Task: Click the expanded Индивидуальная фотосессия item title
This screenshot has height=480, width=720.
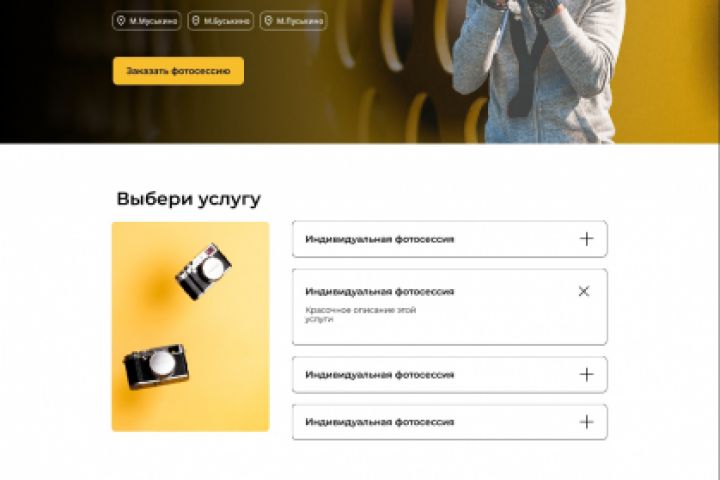Action: coord(380,292)
